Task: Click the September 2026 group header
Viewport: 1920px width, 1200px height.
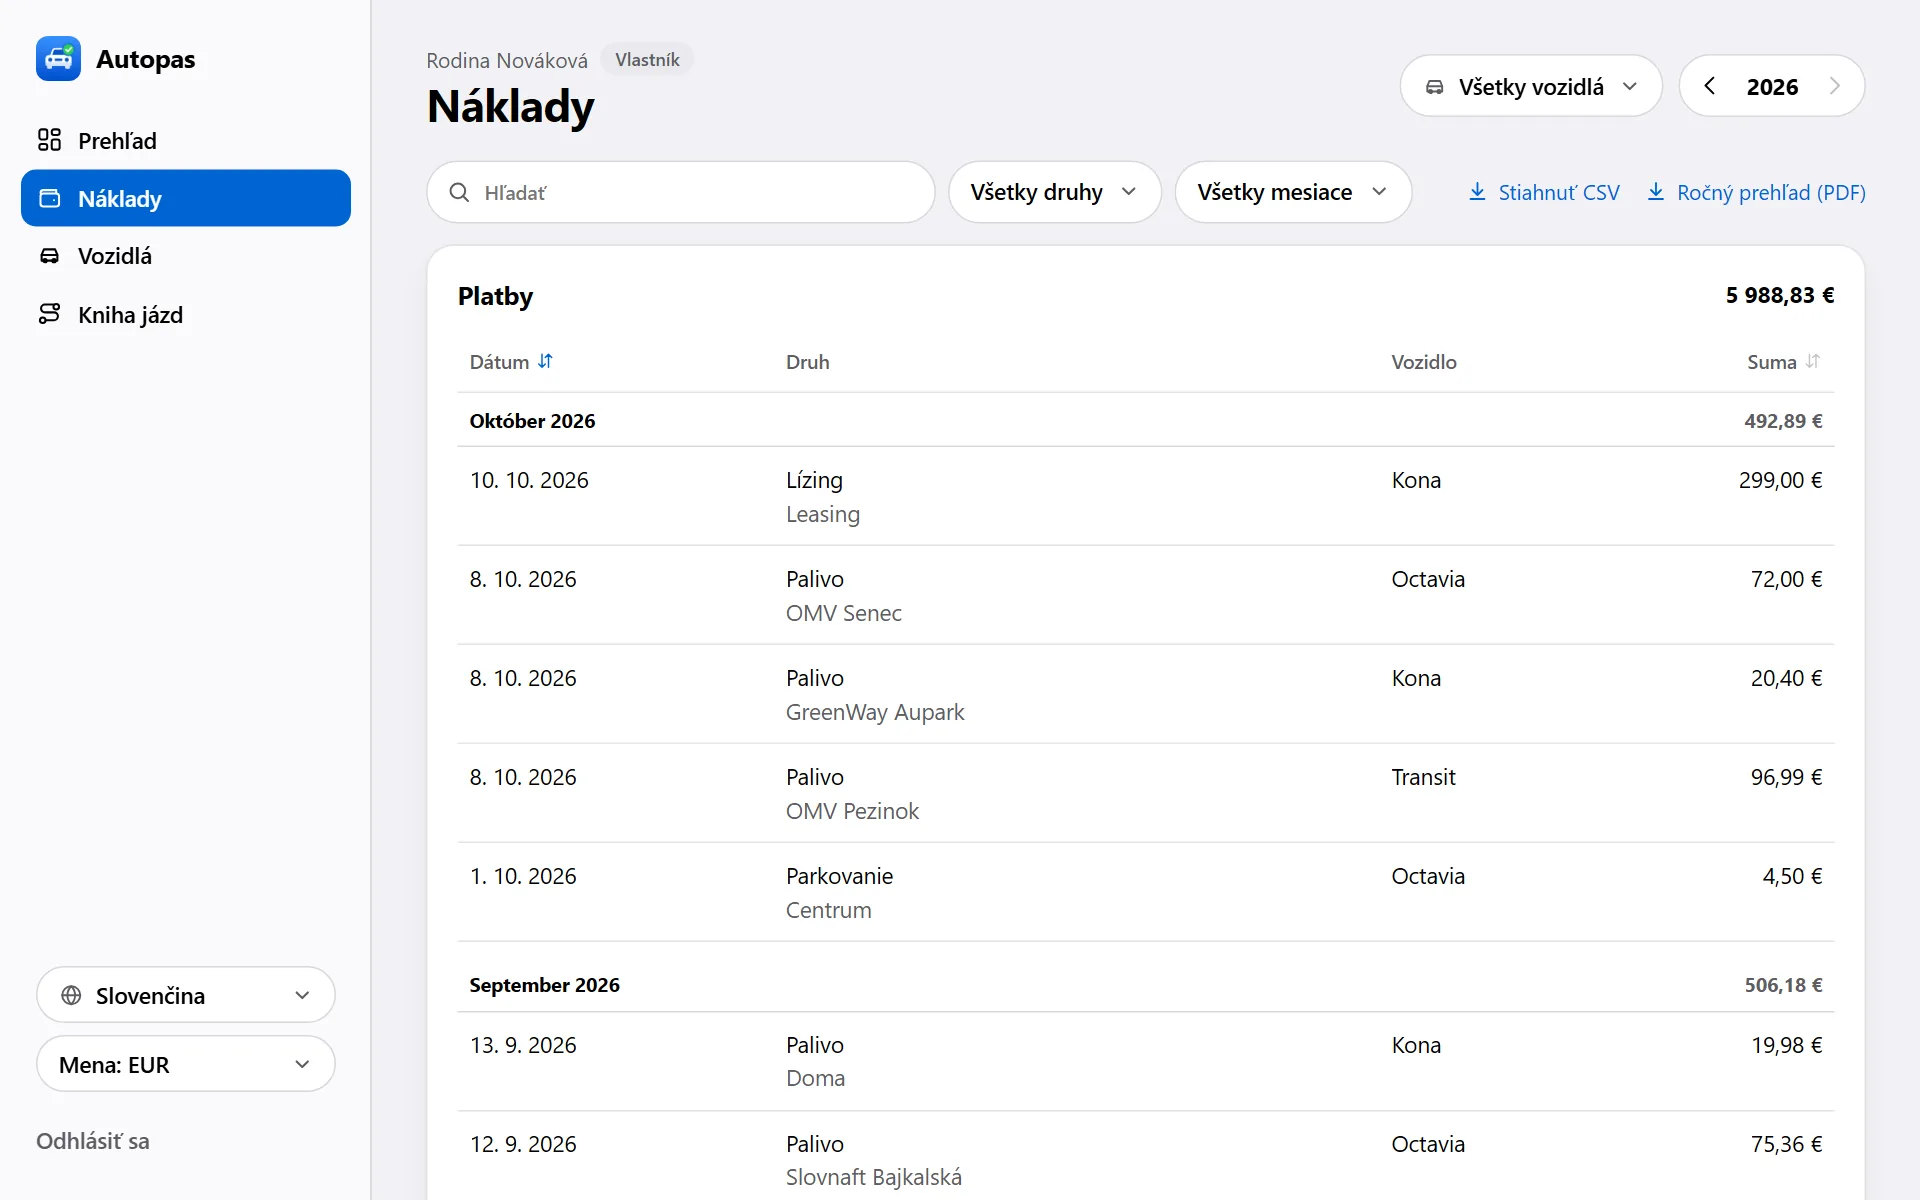Action: (1146, 984)
